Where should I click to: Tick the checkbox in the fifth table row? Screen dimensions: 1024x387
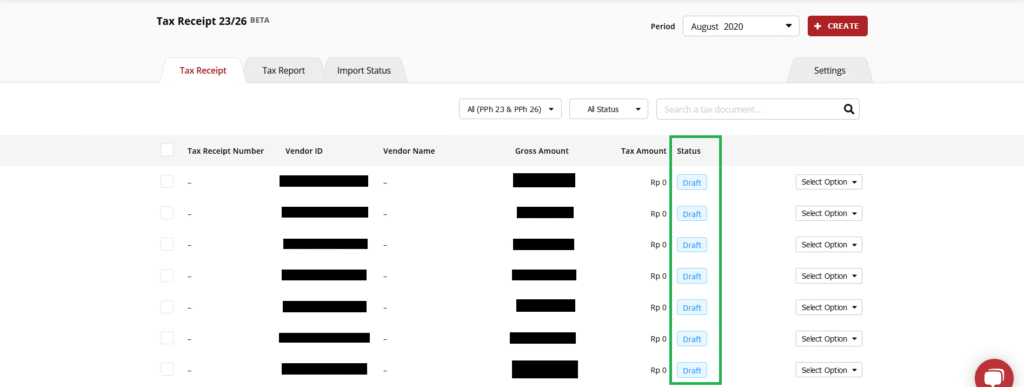pyautogui.click(x=167, y=307)
